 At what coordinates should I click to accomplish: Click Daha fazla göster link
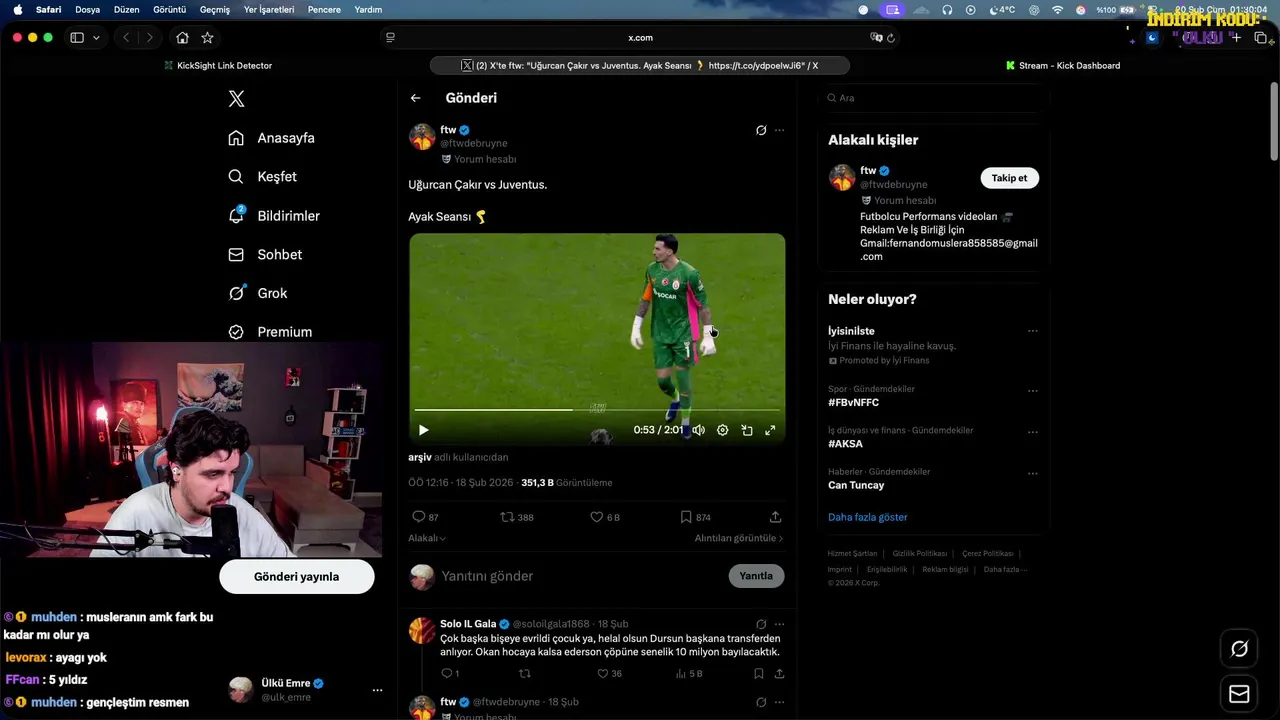[868, 517]
